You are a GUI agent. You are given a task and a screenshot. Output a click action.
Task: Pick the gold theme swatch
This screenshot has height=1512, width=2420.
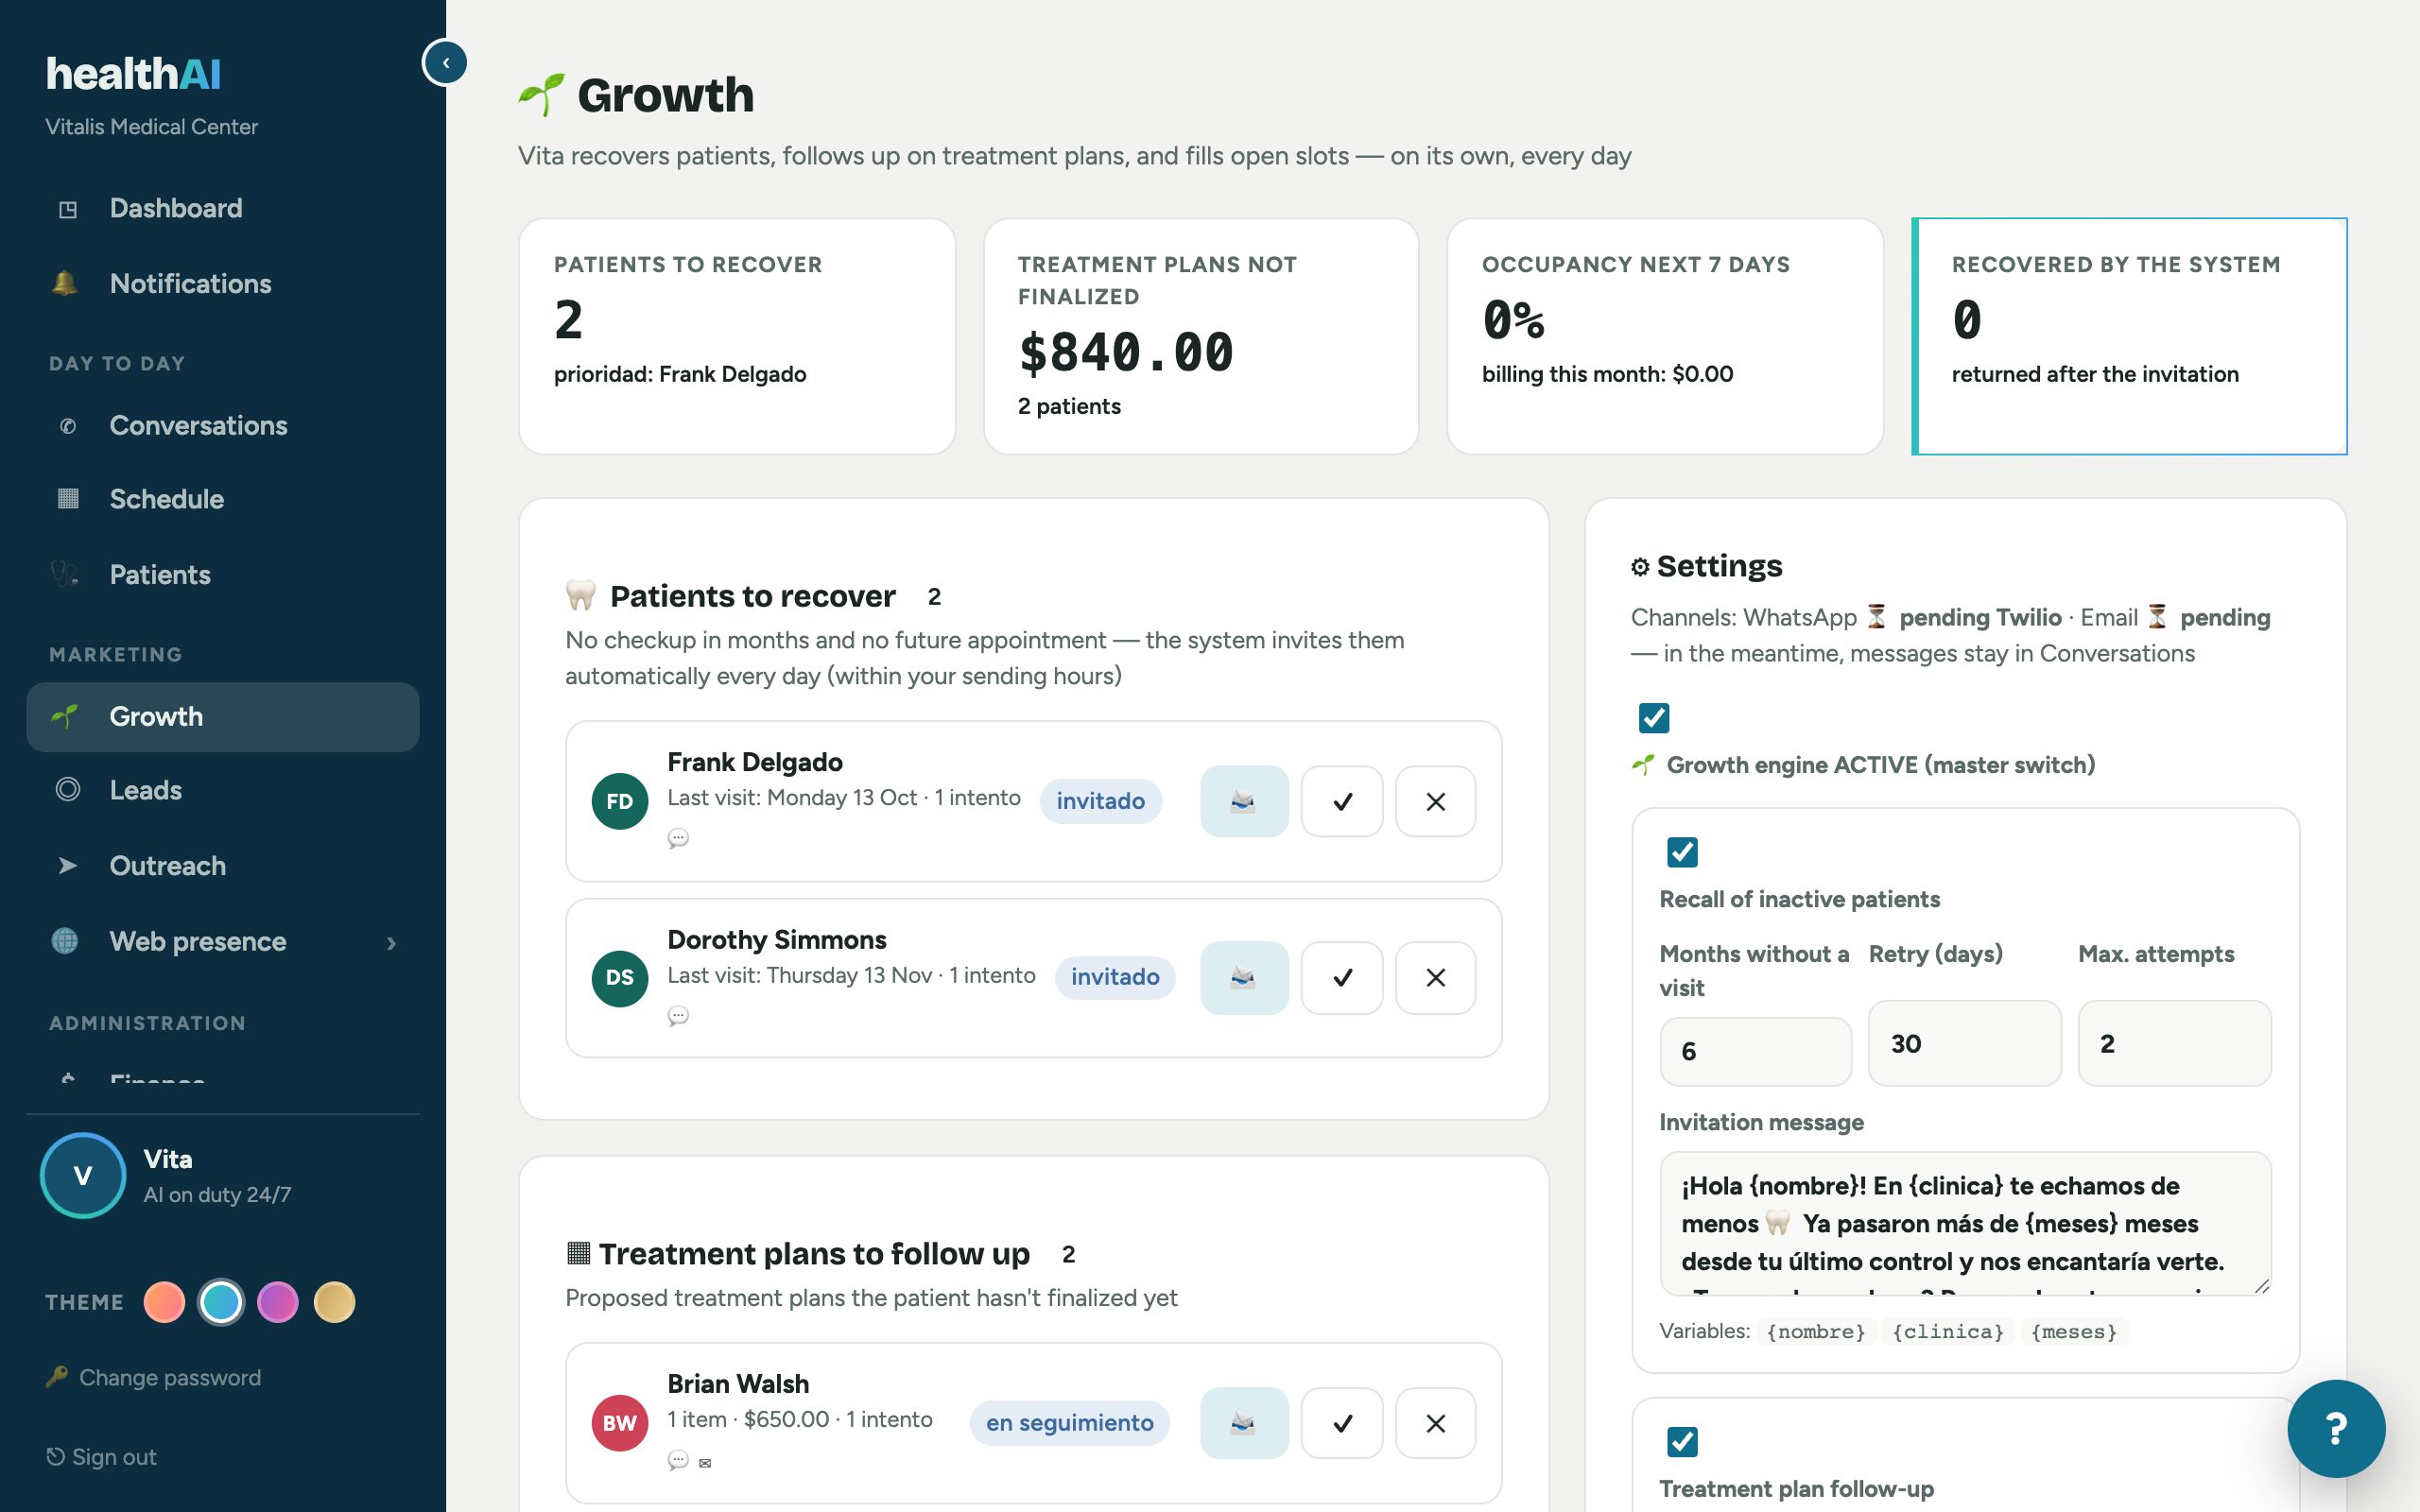tap(334, 1302)
